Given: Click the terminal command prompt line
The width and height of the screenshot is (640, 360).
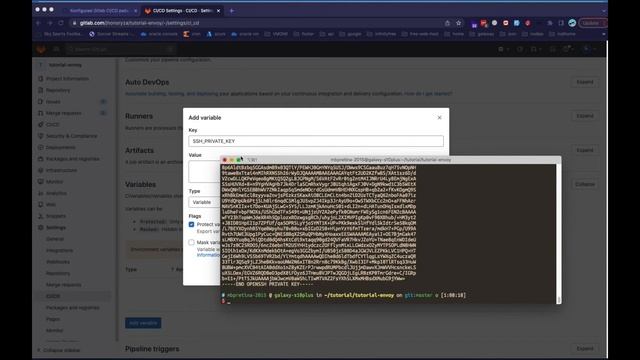Looking at the screenshot, I should [x=344, y=295].
